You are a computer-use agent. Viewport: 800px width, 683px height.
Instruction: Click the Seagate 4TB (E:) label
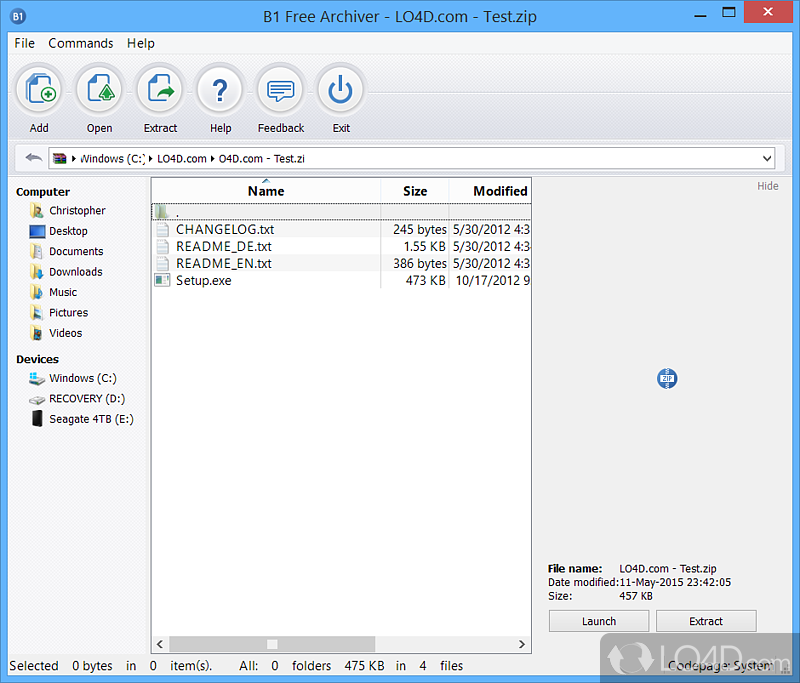91,419
